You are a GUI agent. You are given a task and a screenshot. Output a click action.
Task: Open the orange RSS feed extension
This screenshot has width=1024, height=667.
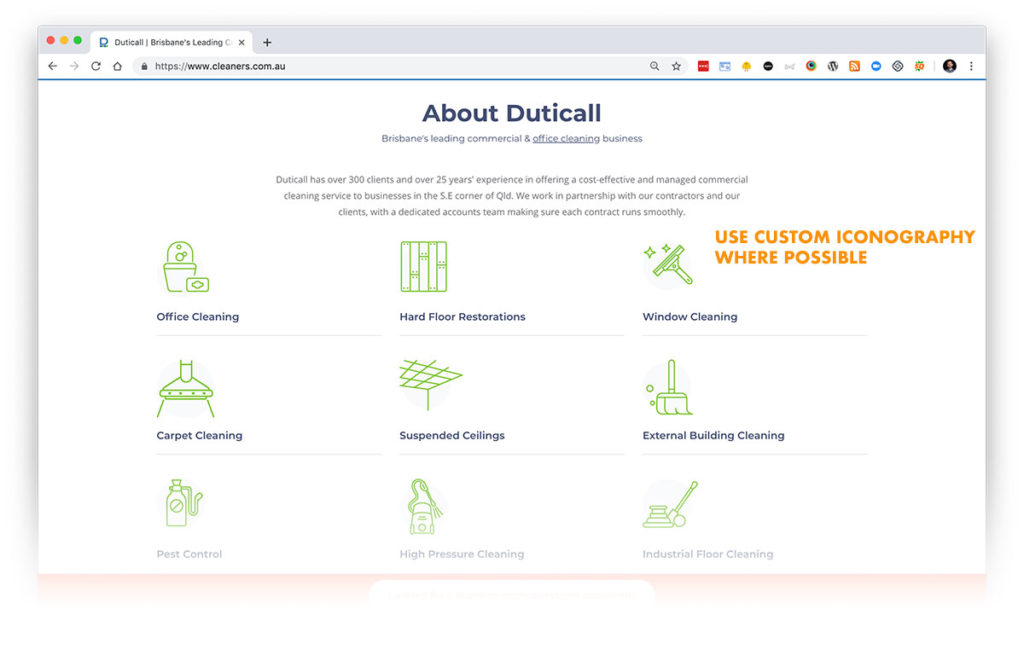pyautogui.click(x=854, y=66)
